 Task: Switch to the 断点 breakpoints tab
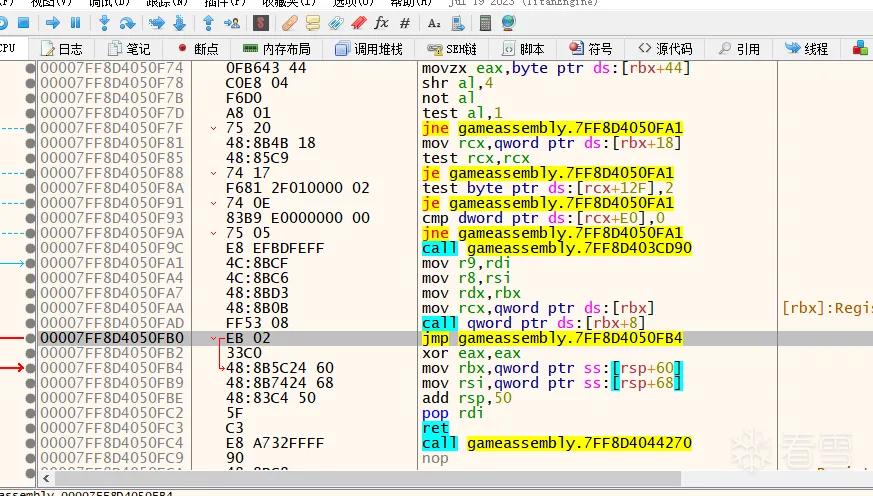[198, 49]
